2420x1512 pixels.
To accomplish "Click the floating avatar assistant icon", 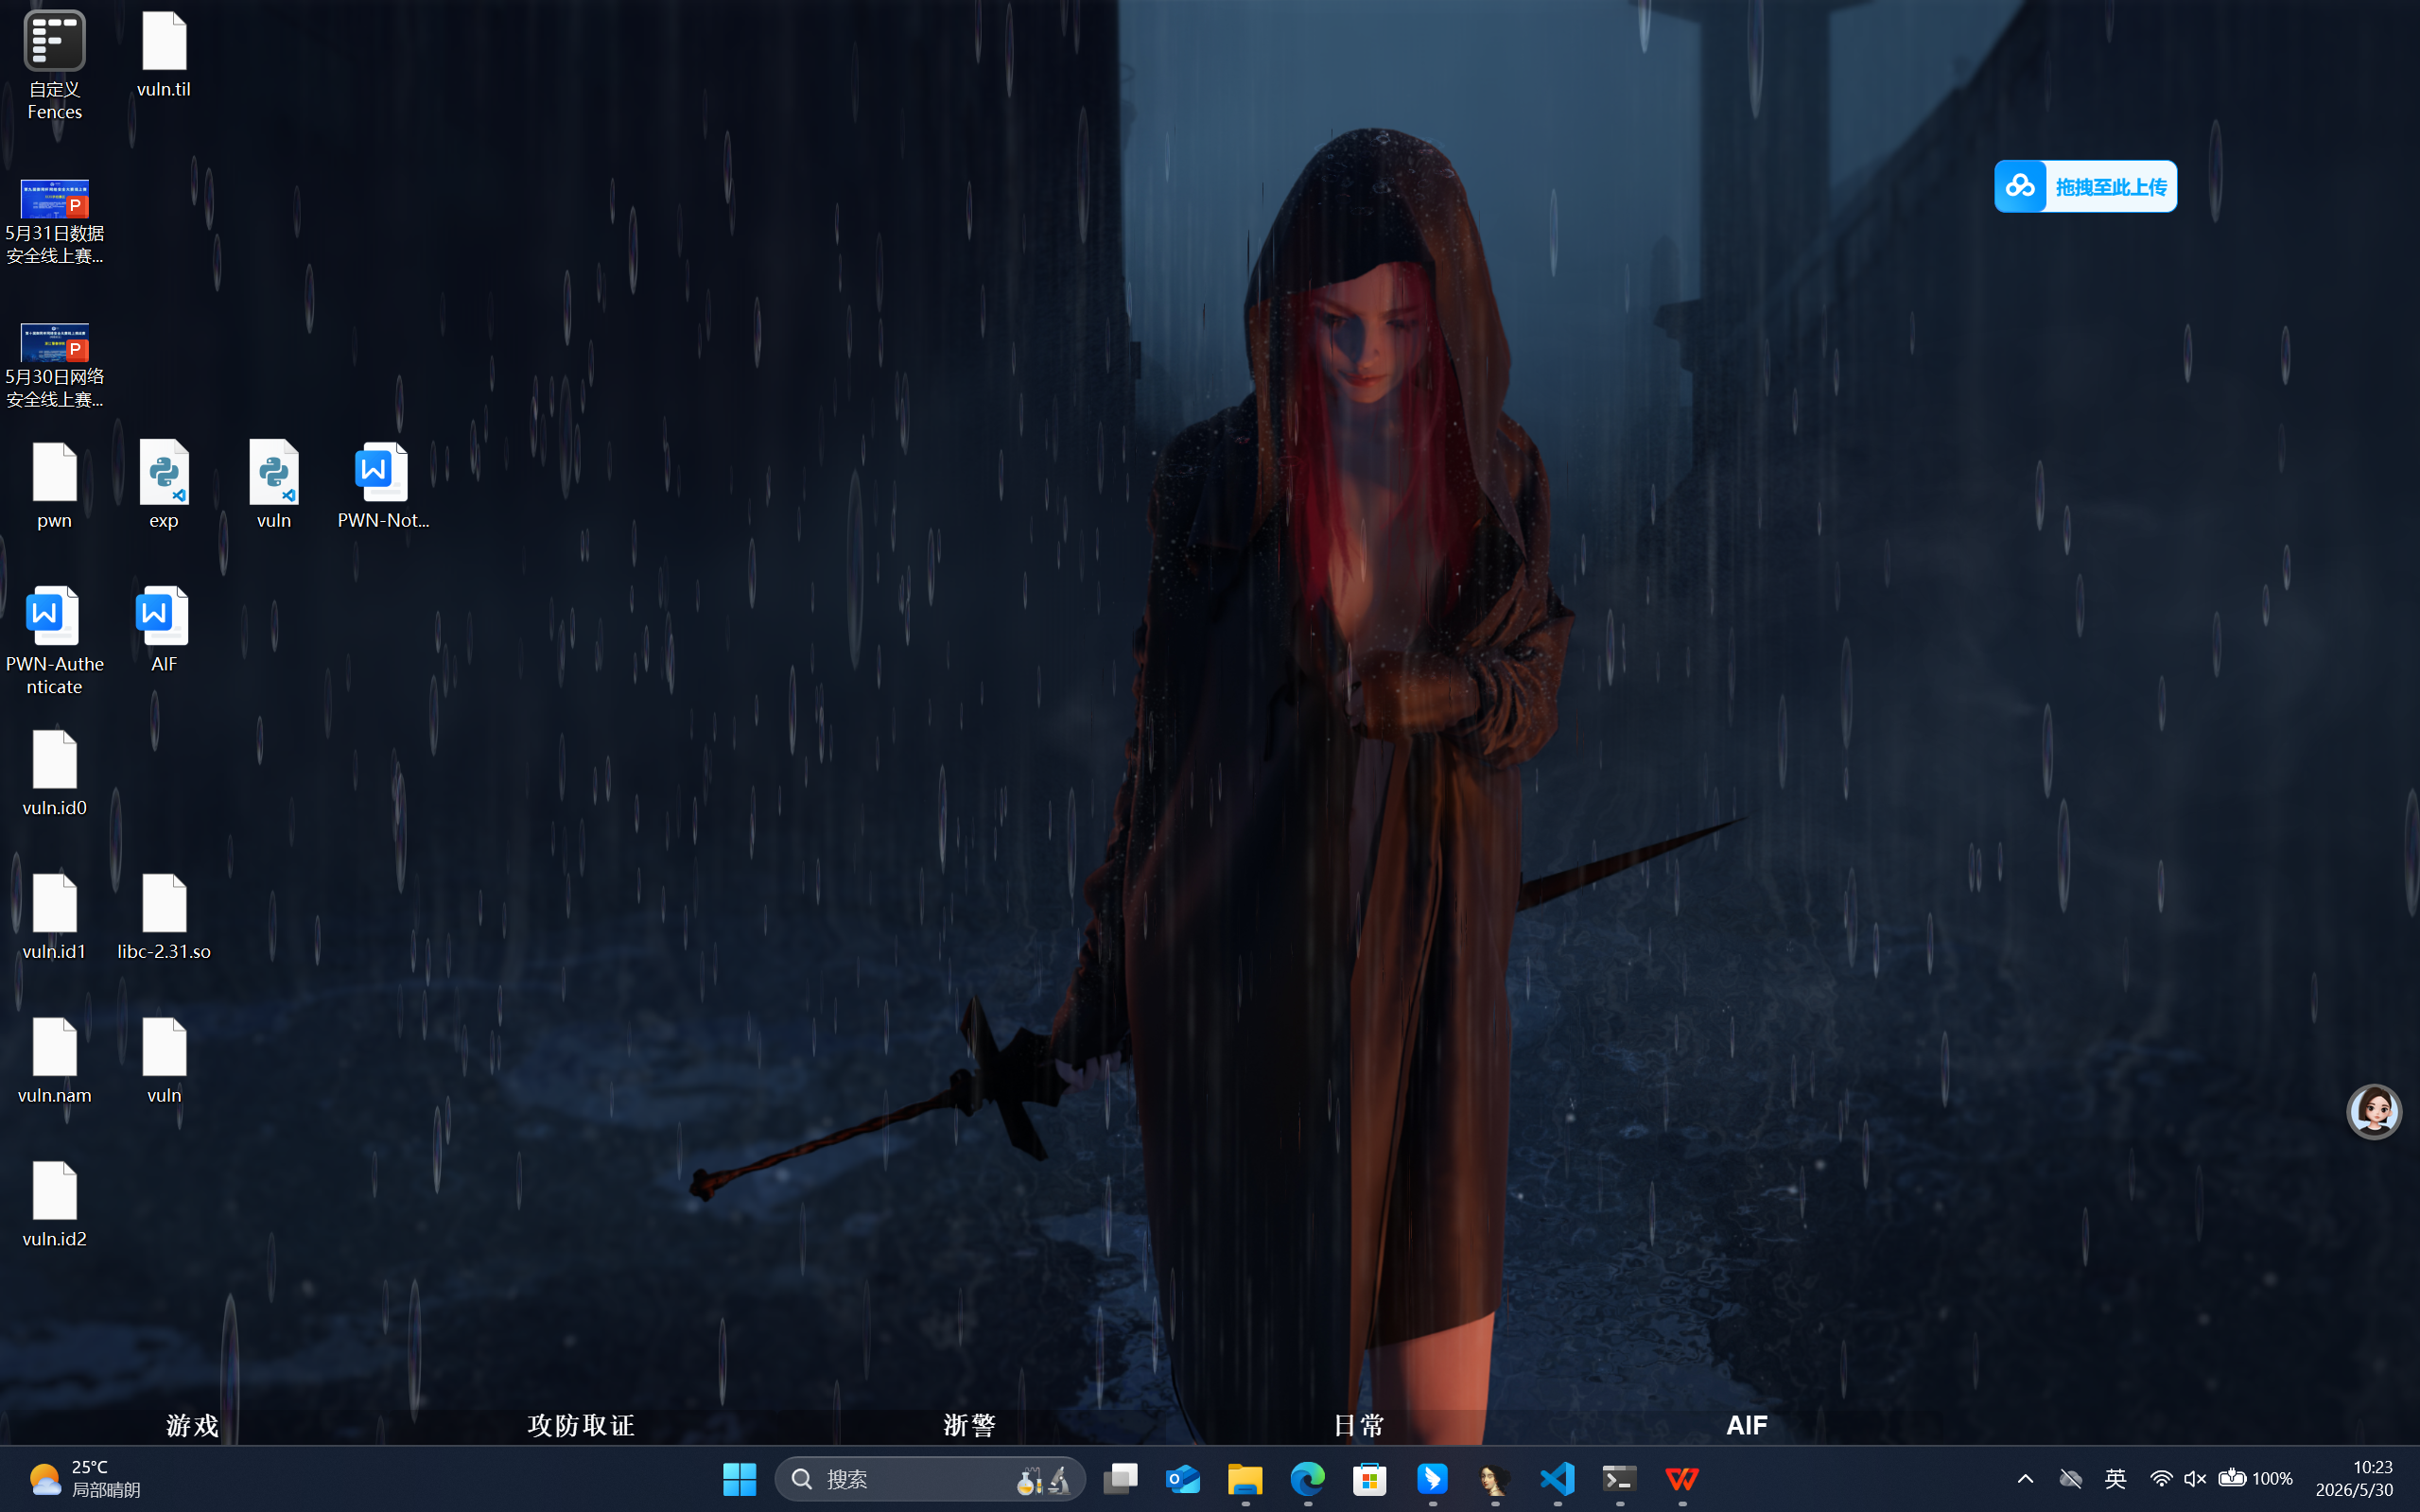I will 2373,1111.
